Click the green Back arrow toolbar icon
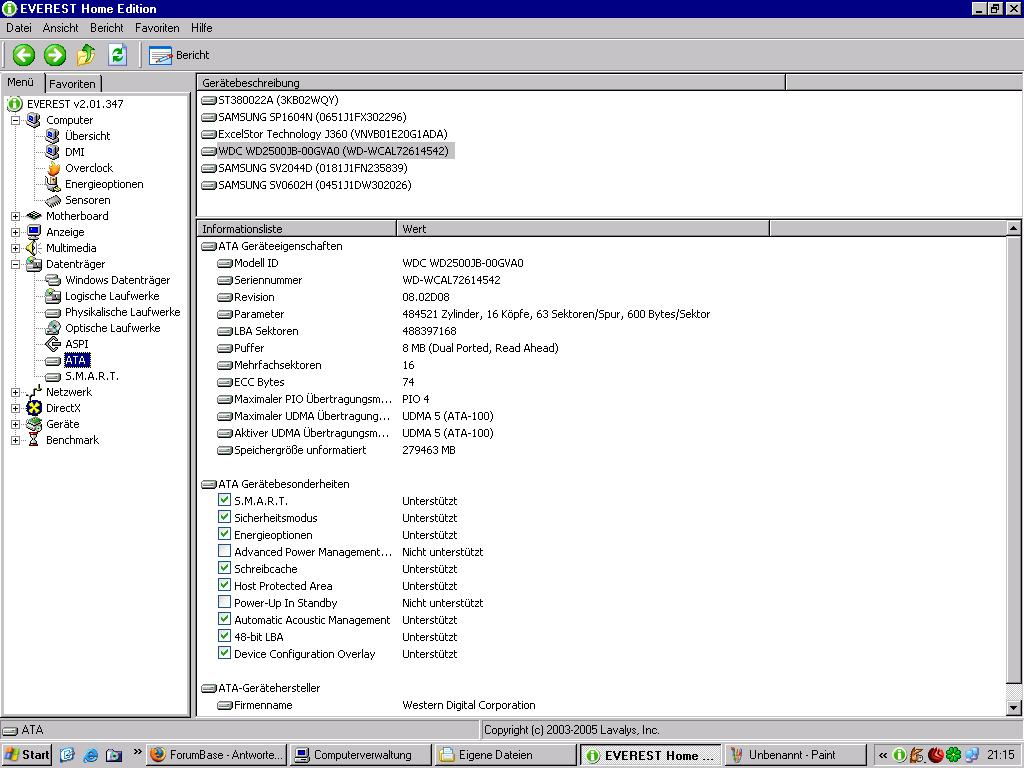The image size is (1024, 768). coord(24,55)
